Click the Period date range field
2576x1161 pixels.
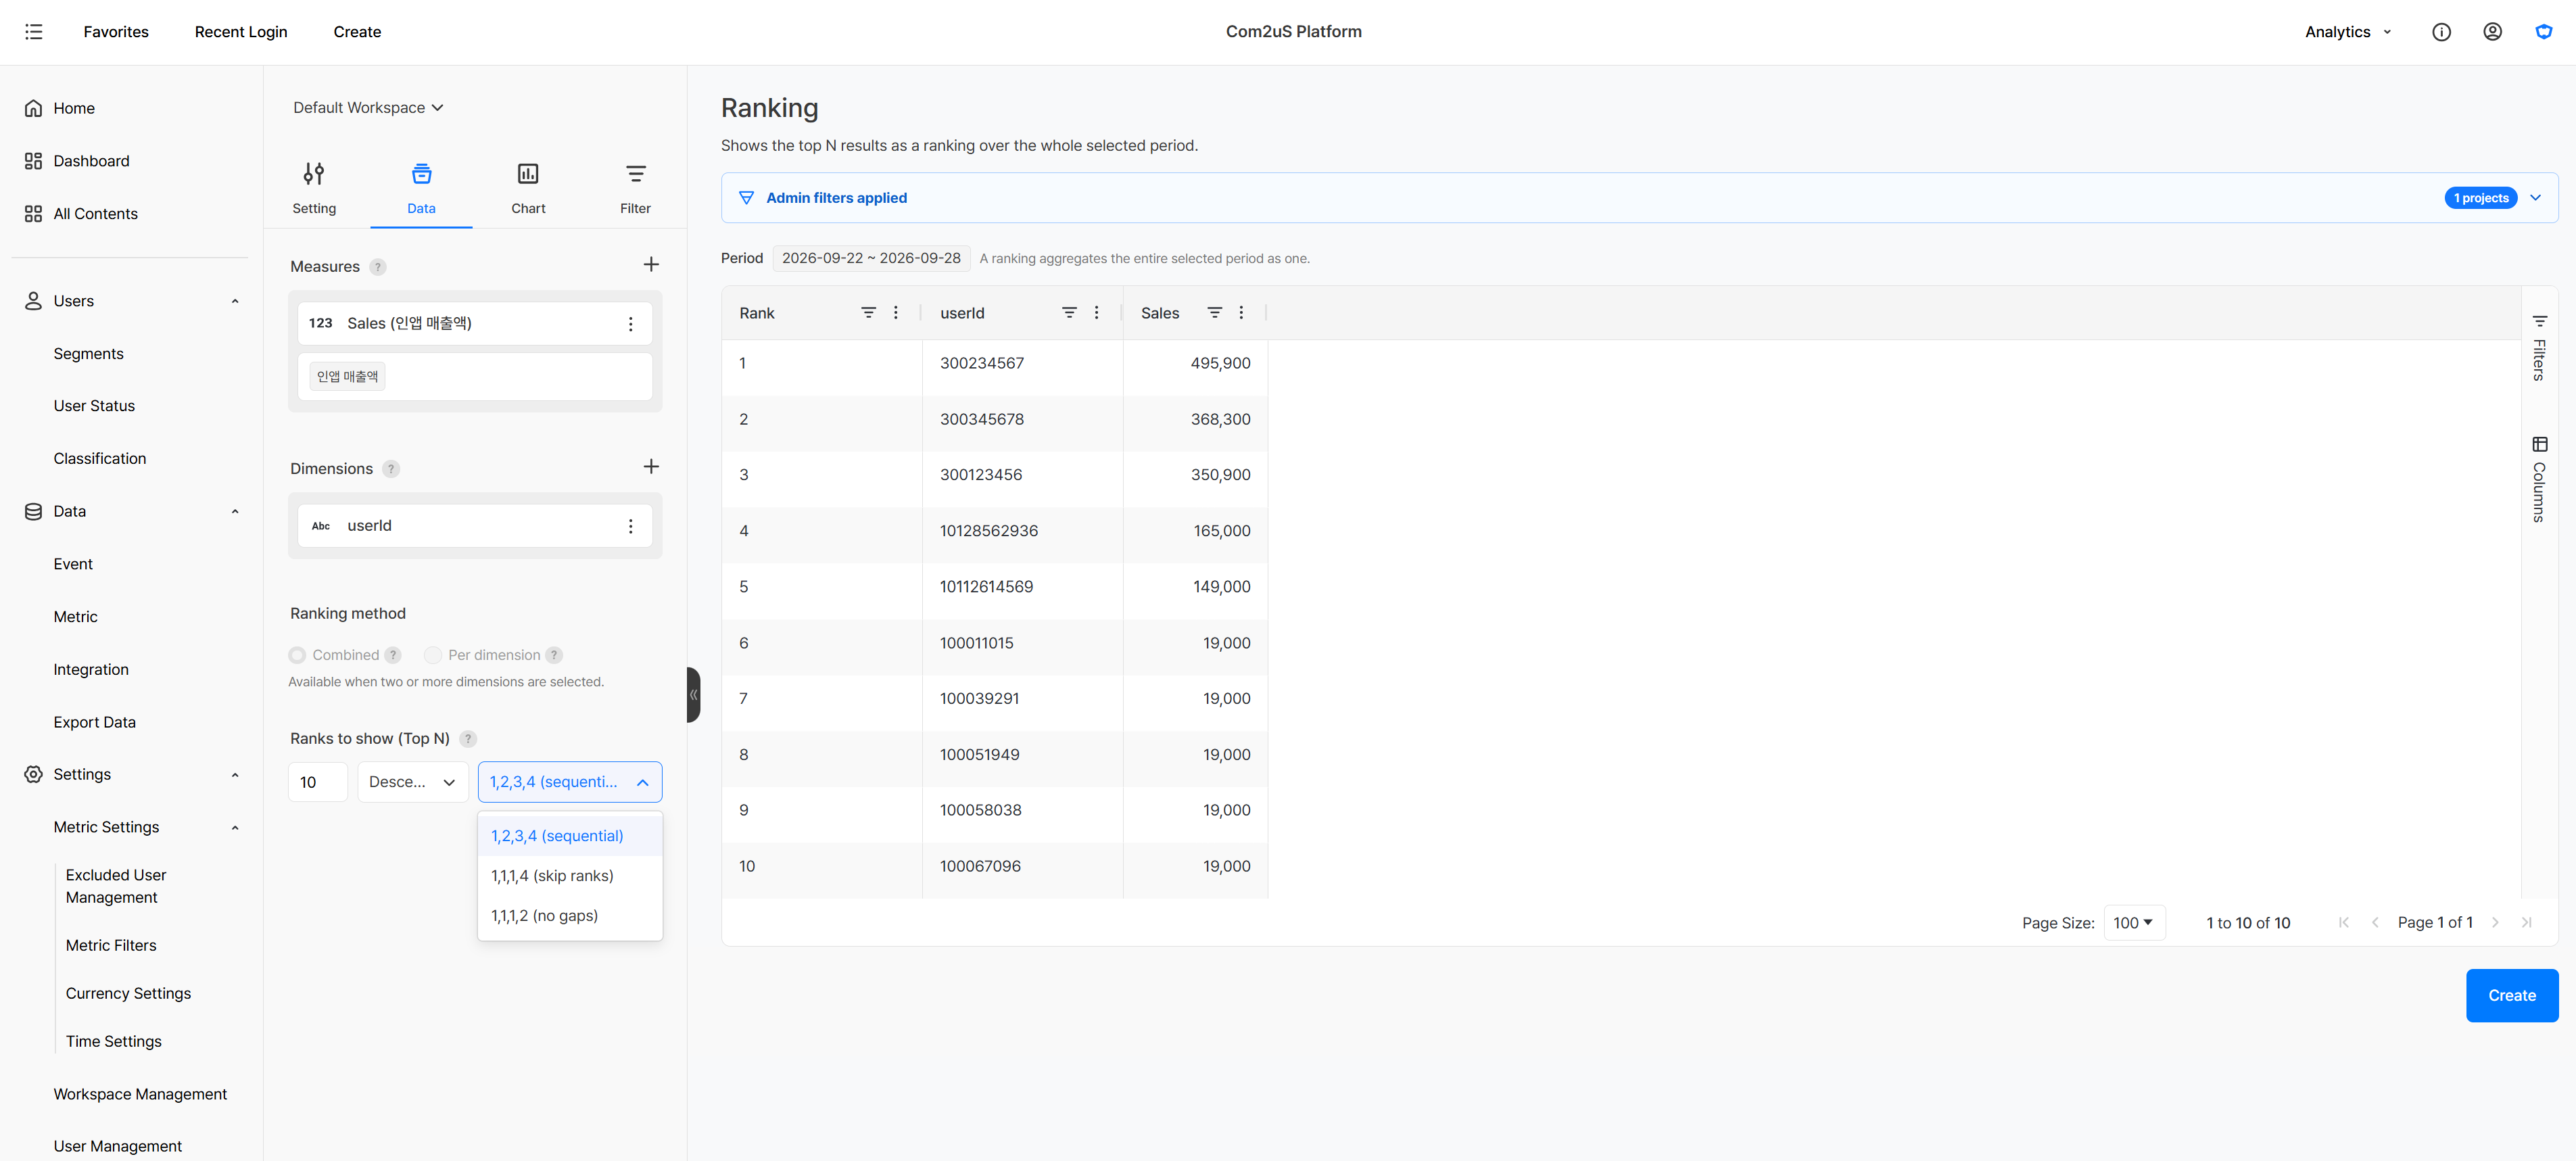[871, 258]
